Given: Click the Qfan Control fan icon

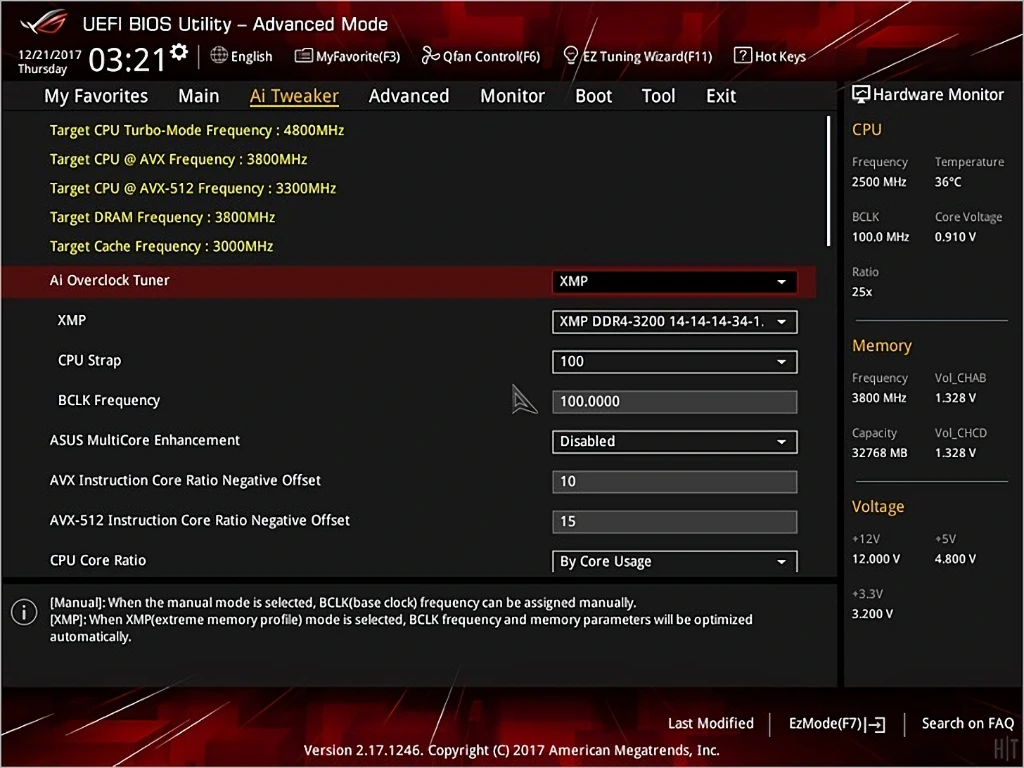Looking at the screenshot, I should pyautogui.click(x=430, y=56).
